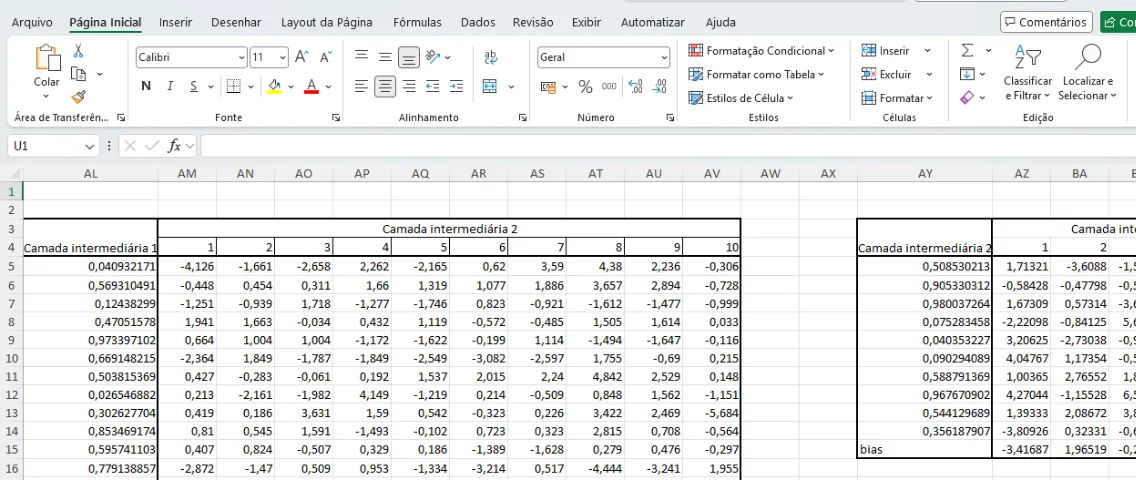1136x480 pixels.
Task: Align cell content to the top
Action: pyautogui.click(x=361, y=56)
